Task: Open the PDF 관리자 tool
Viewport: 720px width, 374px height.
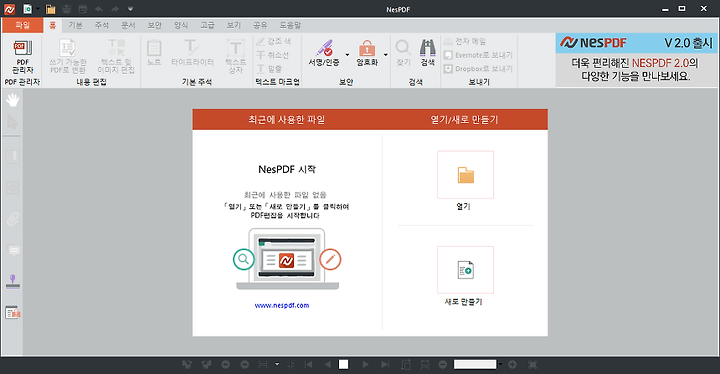Action: tap(22, 57)
